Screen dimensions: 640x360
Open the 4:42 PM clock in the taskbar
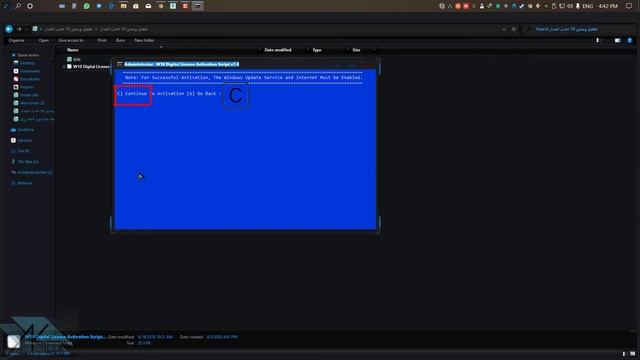[x=608, y=6]
